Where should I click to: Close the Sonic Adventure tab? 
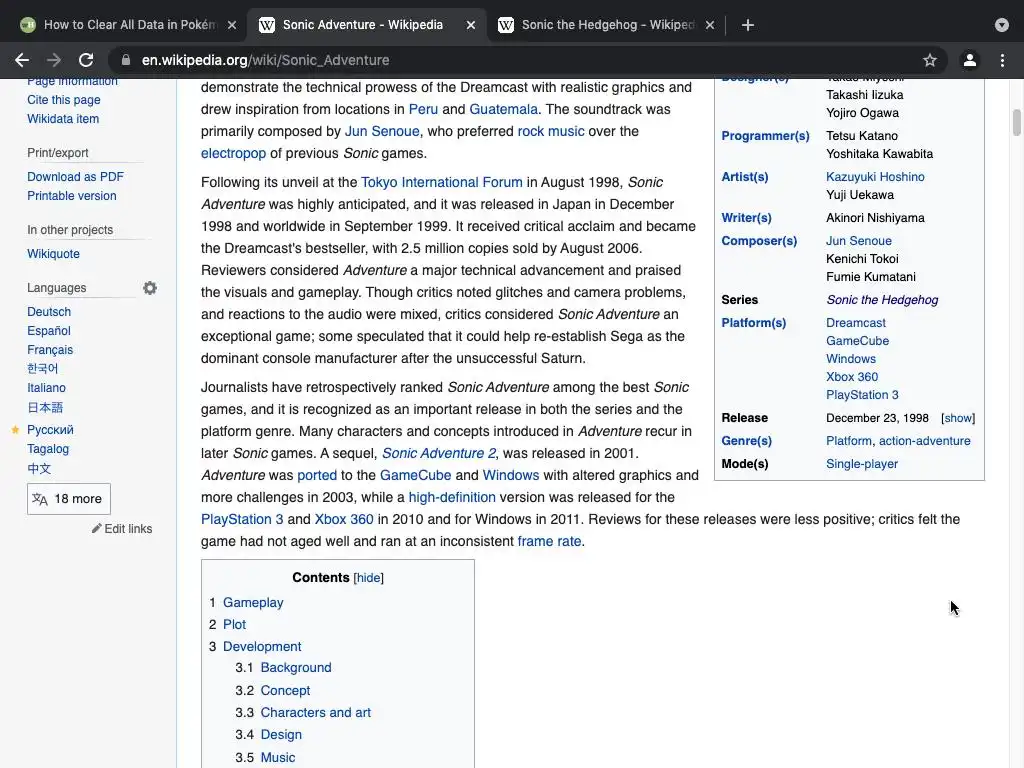(471, 25)
